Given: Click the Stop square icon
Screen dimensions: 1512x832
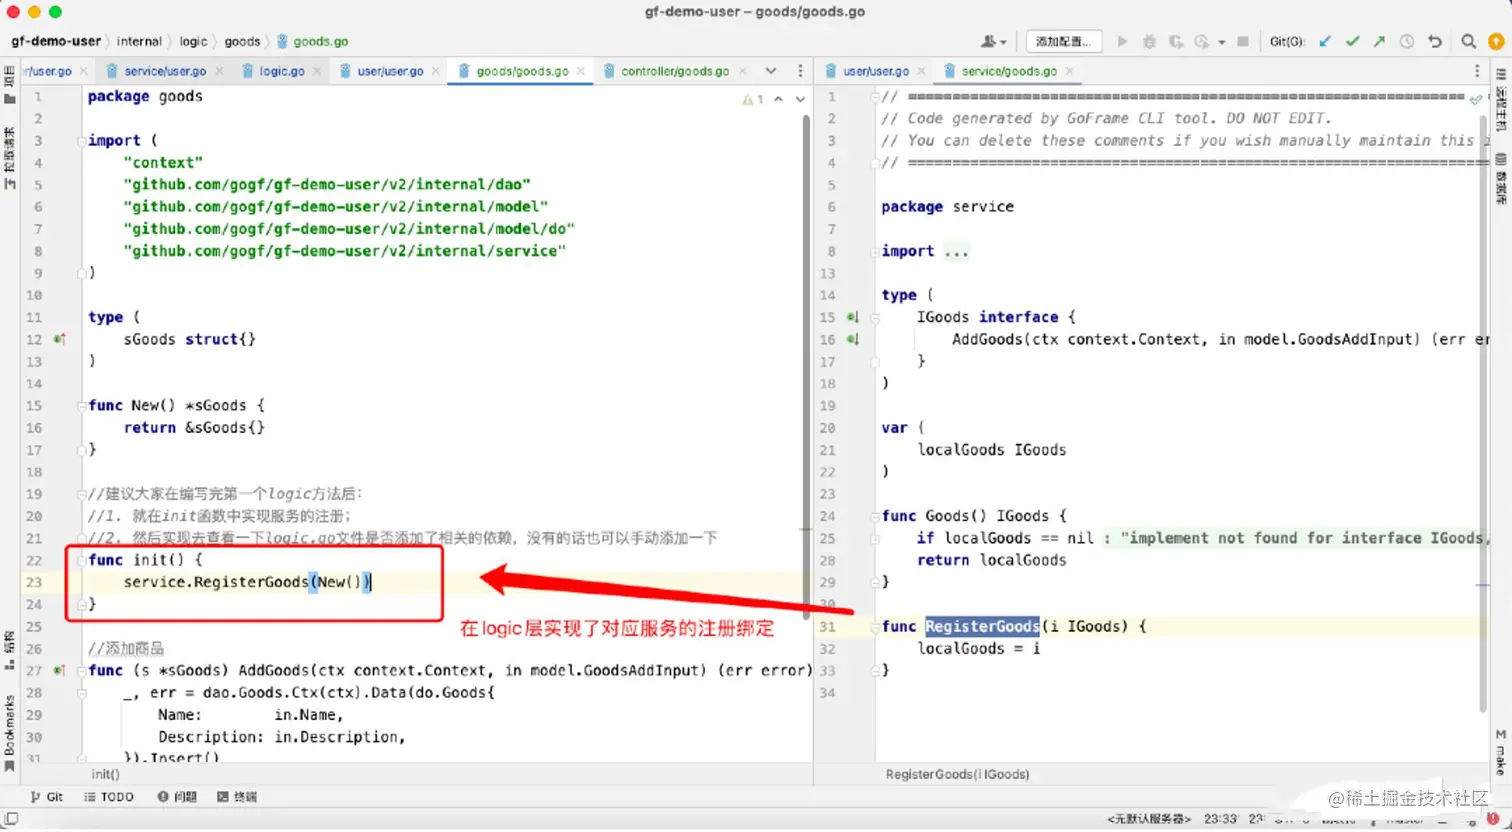Looking at the screenshot, I should point(1243,41).
